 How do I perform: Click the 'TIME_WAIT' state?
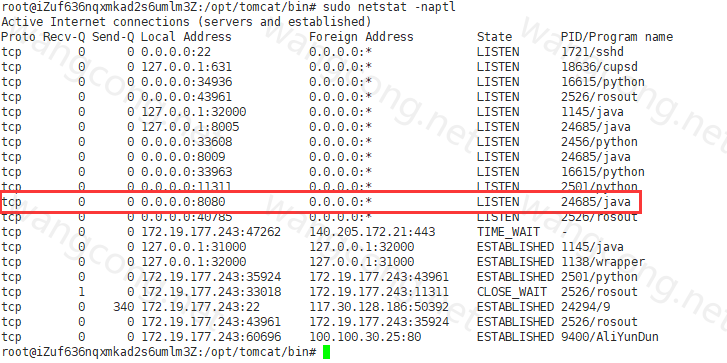[x=508, y=232]
